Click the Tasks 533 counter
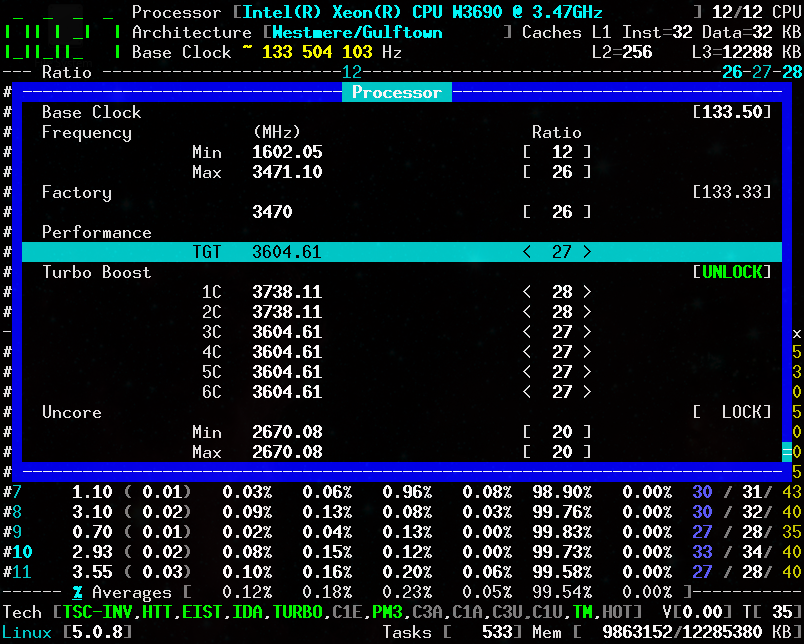804x644 pixels. [x=452, y=632]
